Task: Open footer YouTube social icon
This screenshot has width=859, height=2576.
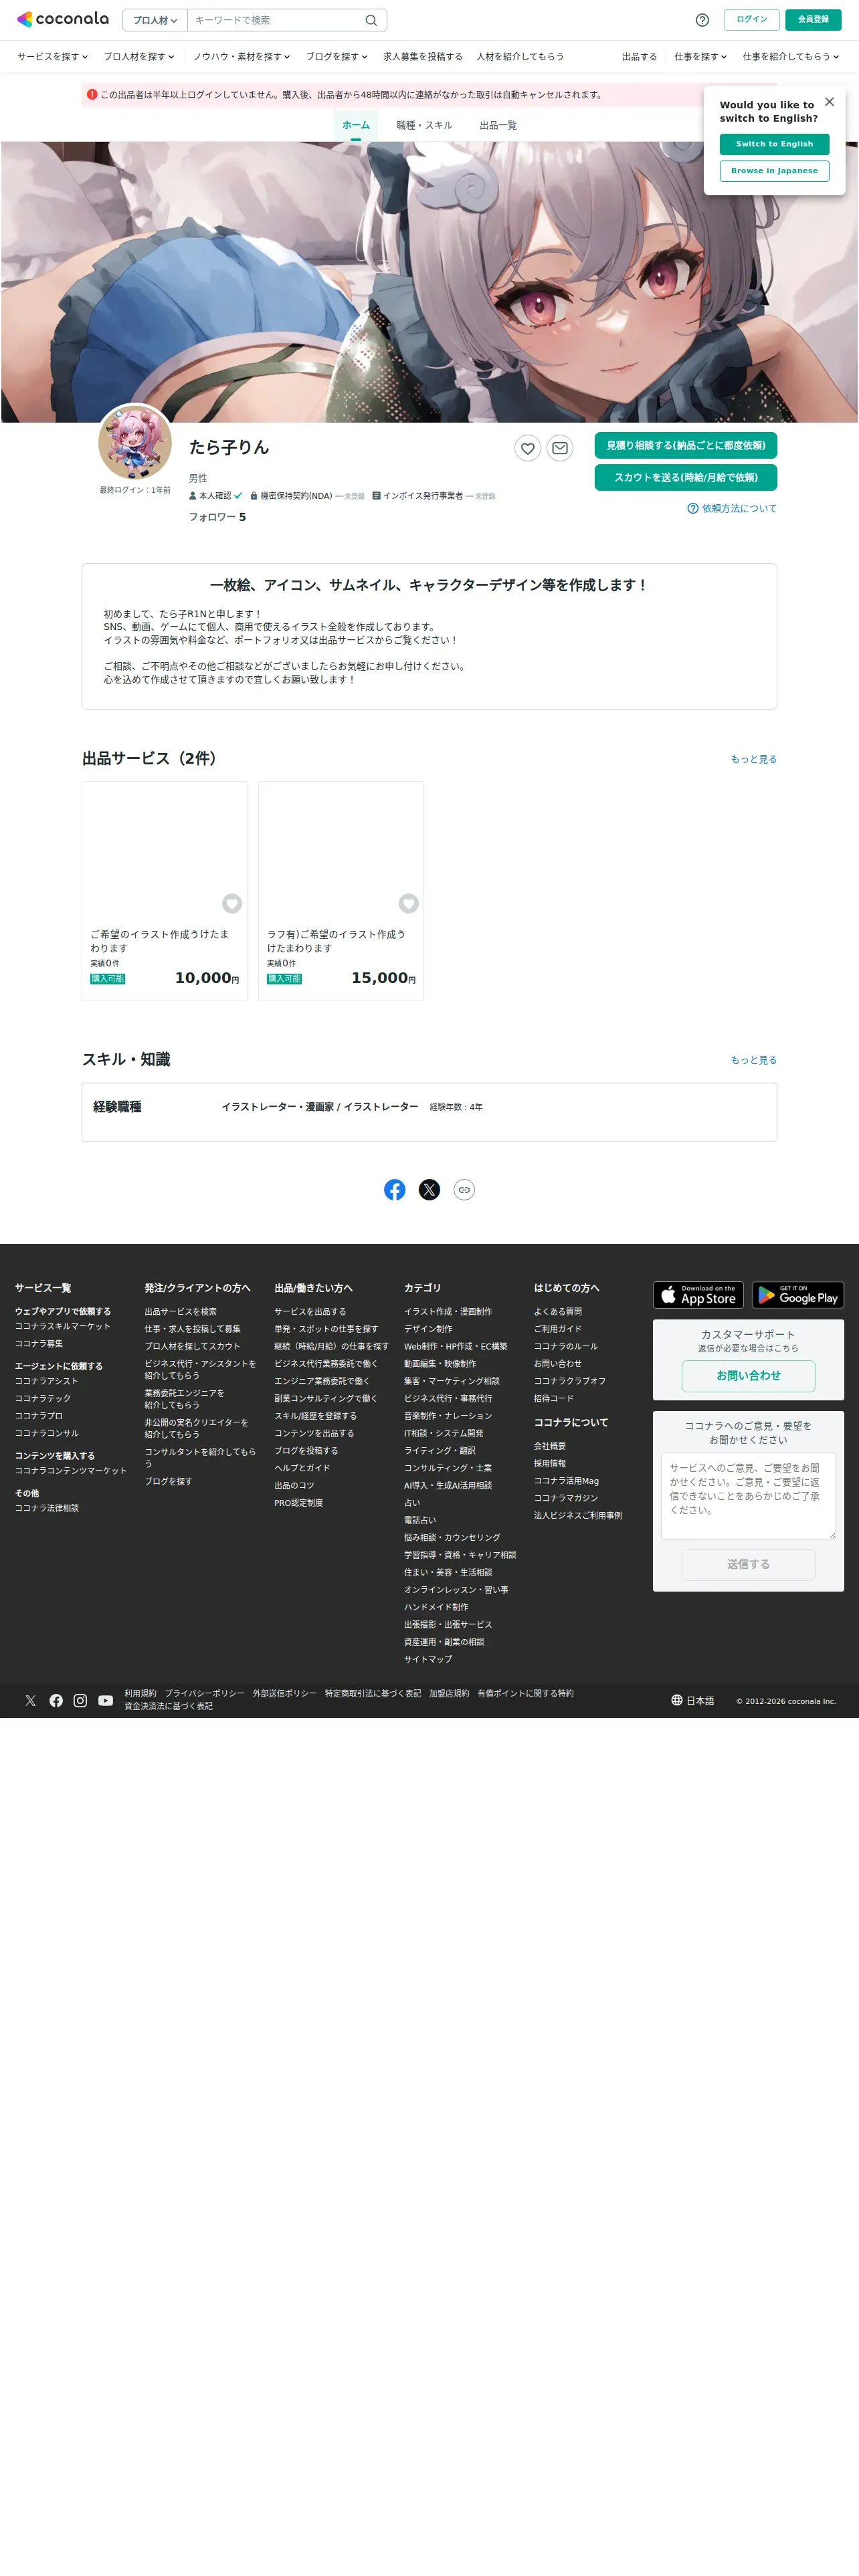Action: [105, 1700]
